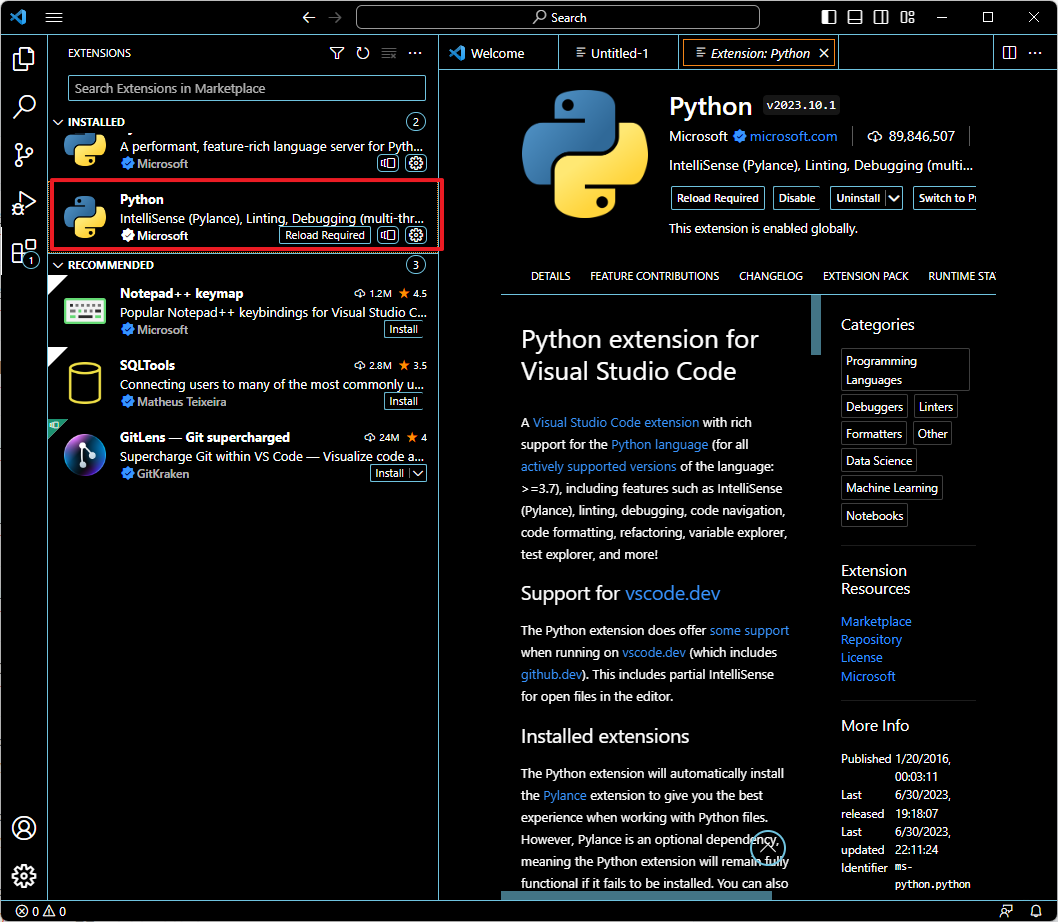Open the FEATURE CONTRIBUTIONS tab
Image resolution: width=1058 pixels, height=922 pixels.
(x=655, y=276)
